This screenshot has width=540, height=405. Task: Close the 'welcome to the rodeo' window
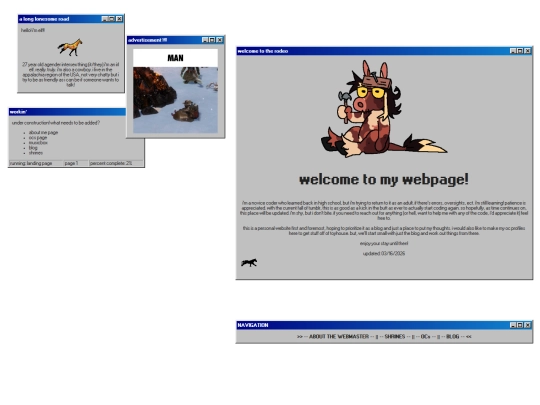point(527,51)
